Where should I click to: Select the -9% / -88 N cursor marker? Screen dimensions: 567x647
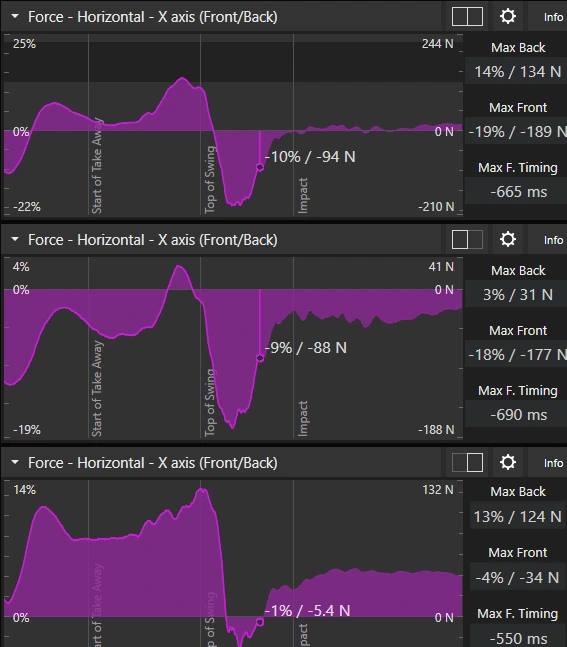click(260, 358)
